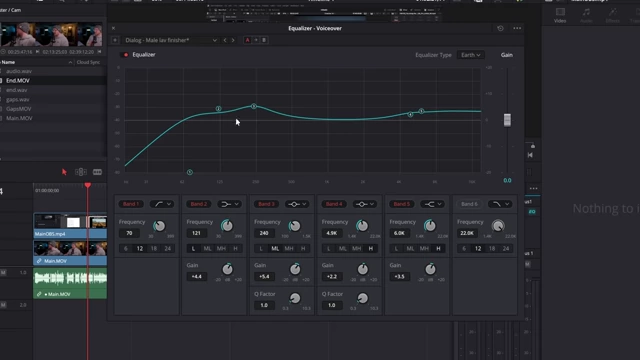Select EQ curve node 1 at graph bottom
The width and height of the screenshot is (640, 360).
coord(190,172)
